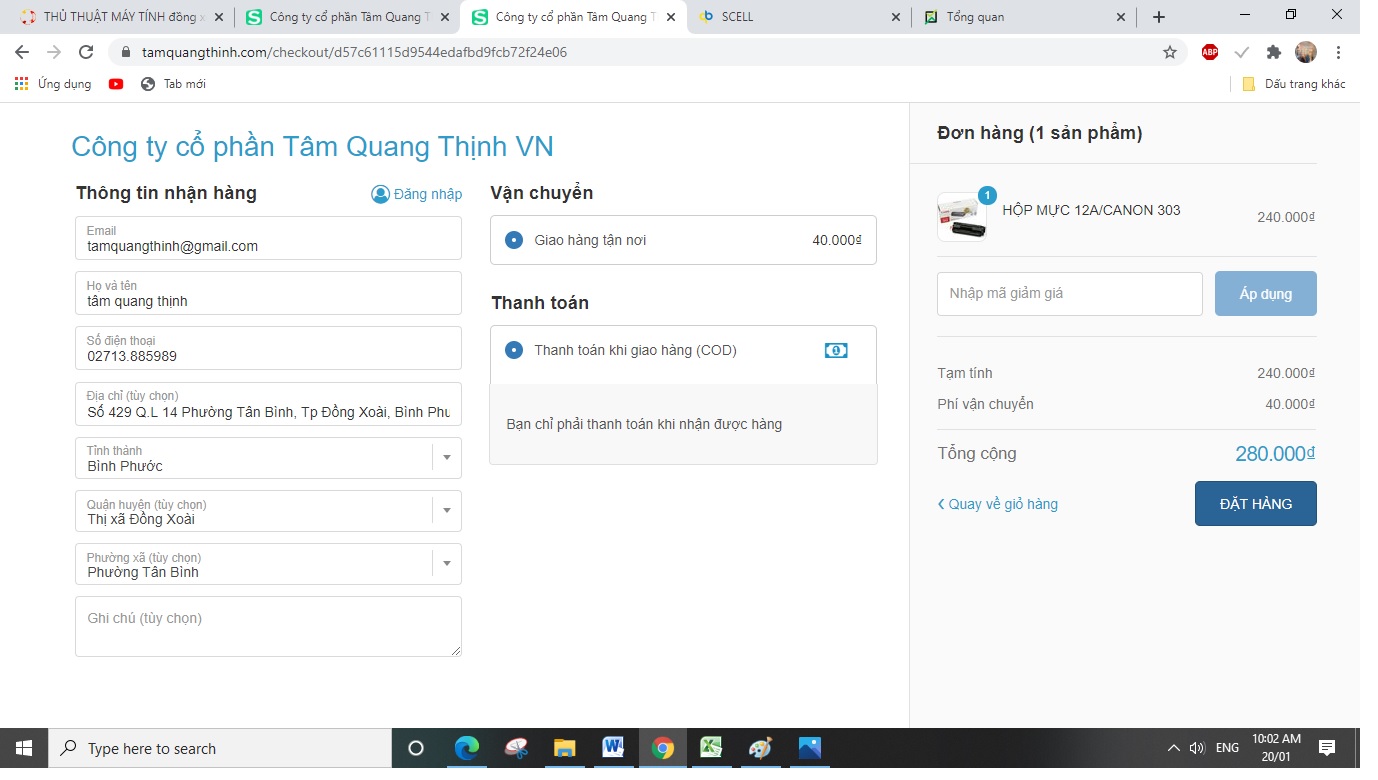
Task: Open the Tab mới bookmark
Action: coord(173,84)
